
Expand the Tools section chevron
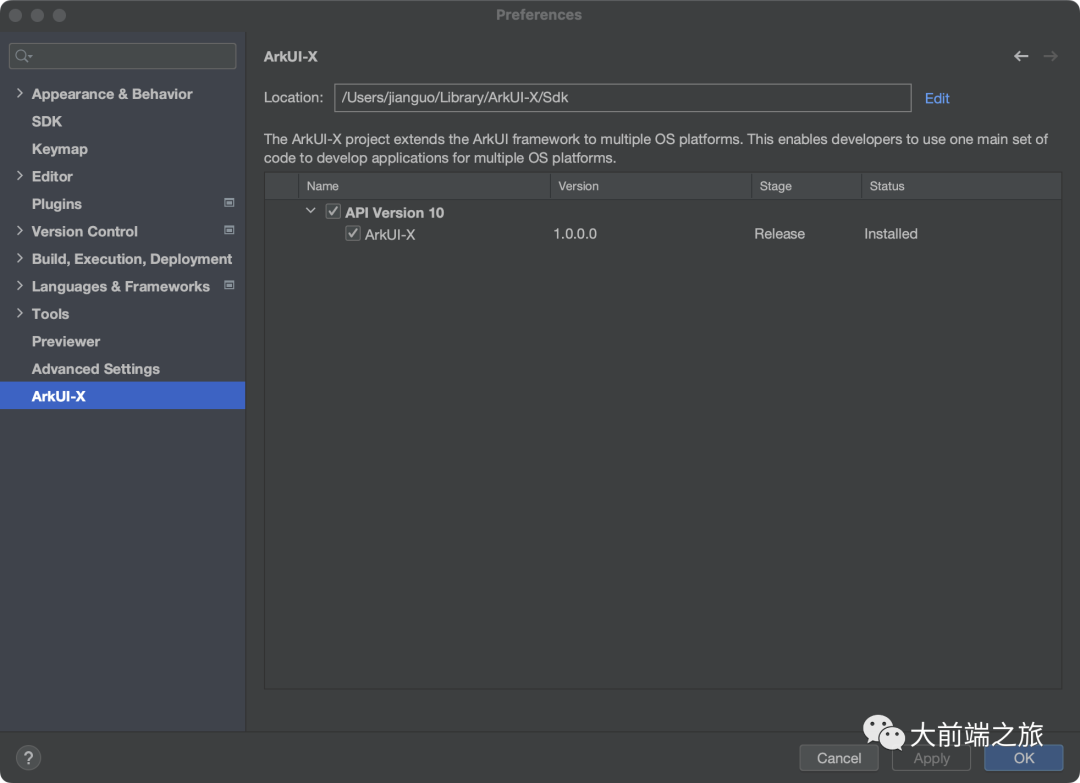(x=19, y=313)
